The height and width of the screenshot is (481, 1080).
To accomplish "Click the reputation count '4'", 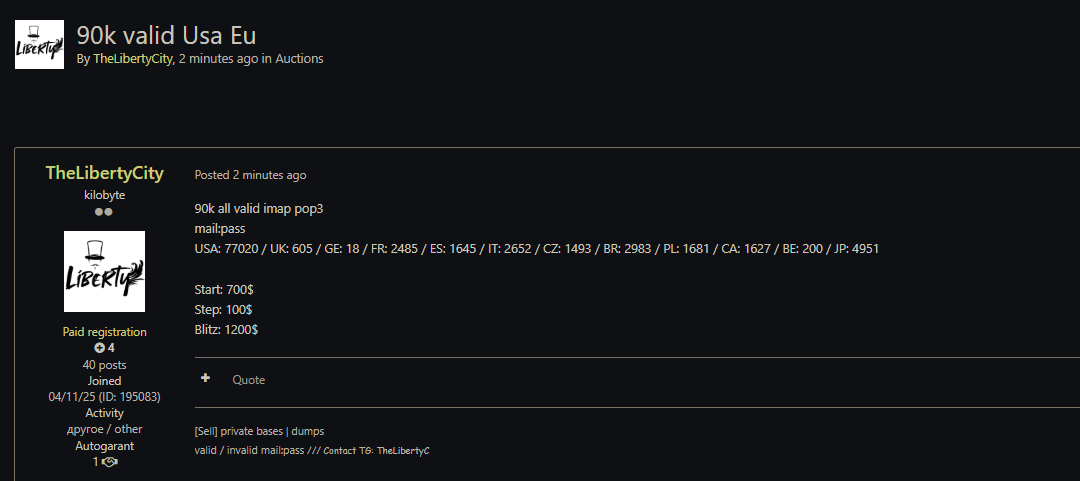I will pyautogui.click(x=111, y=348).
